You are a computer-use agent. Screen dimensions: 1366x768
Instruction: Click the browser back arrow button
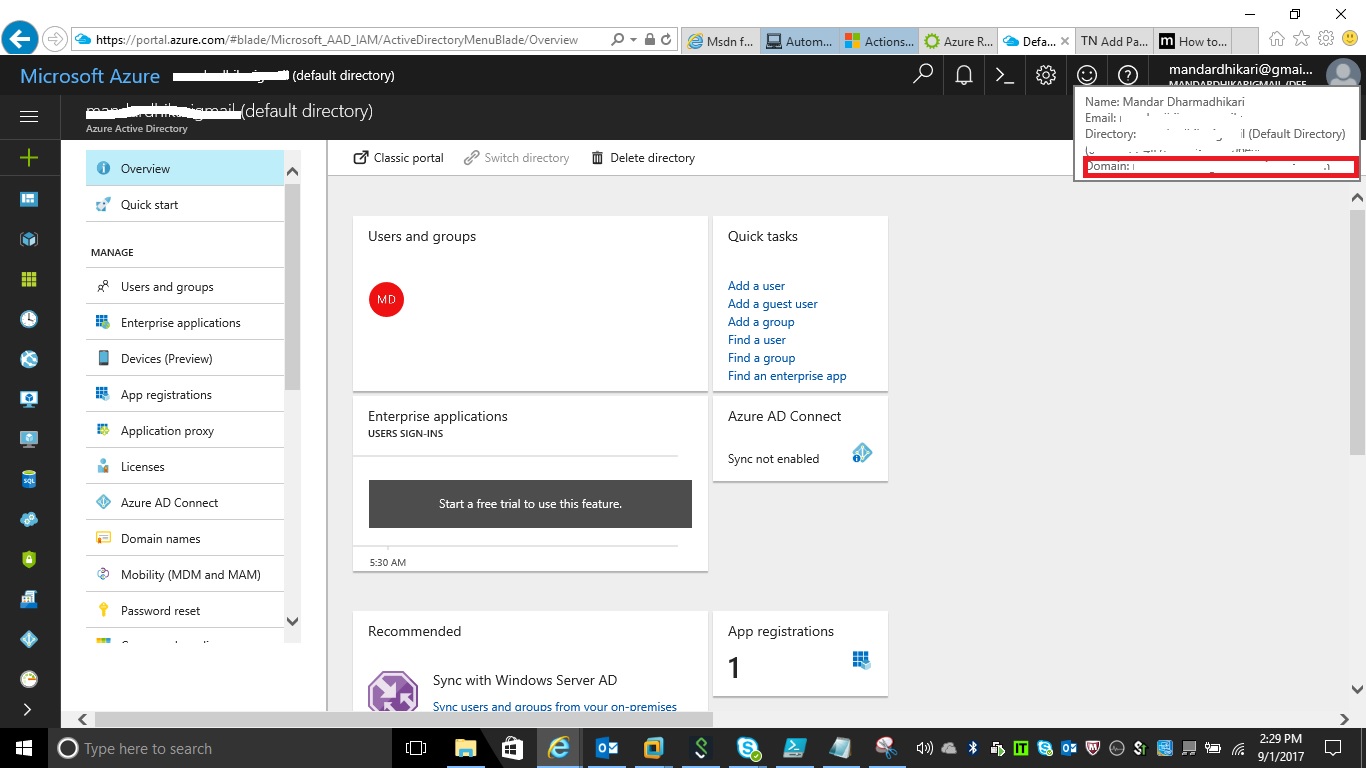point(20,39)
